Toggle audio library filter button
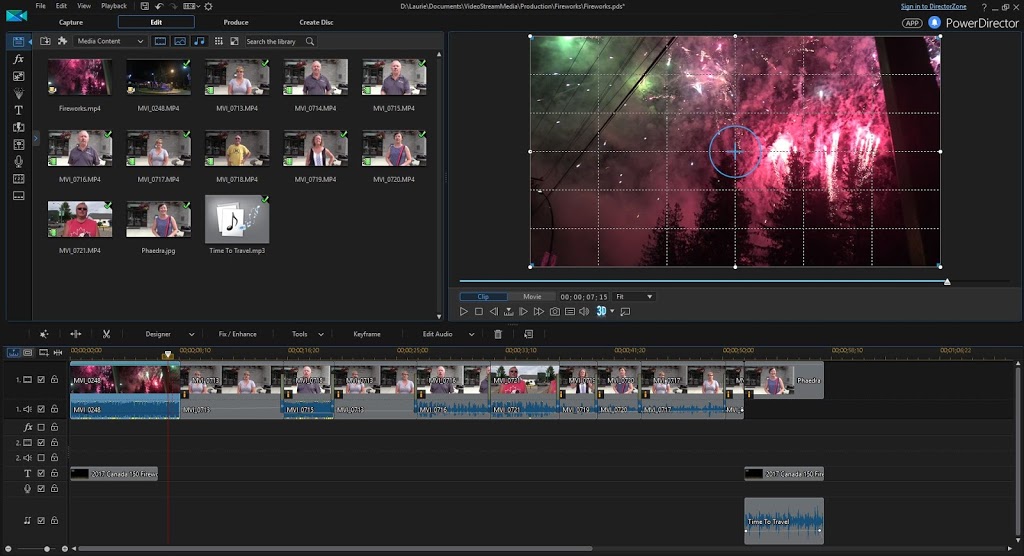Screen dimensions: 1024x556 [199, 41]
